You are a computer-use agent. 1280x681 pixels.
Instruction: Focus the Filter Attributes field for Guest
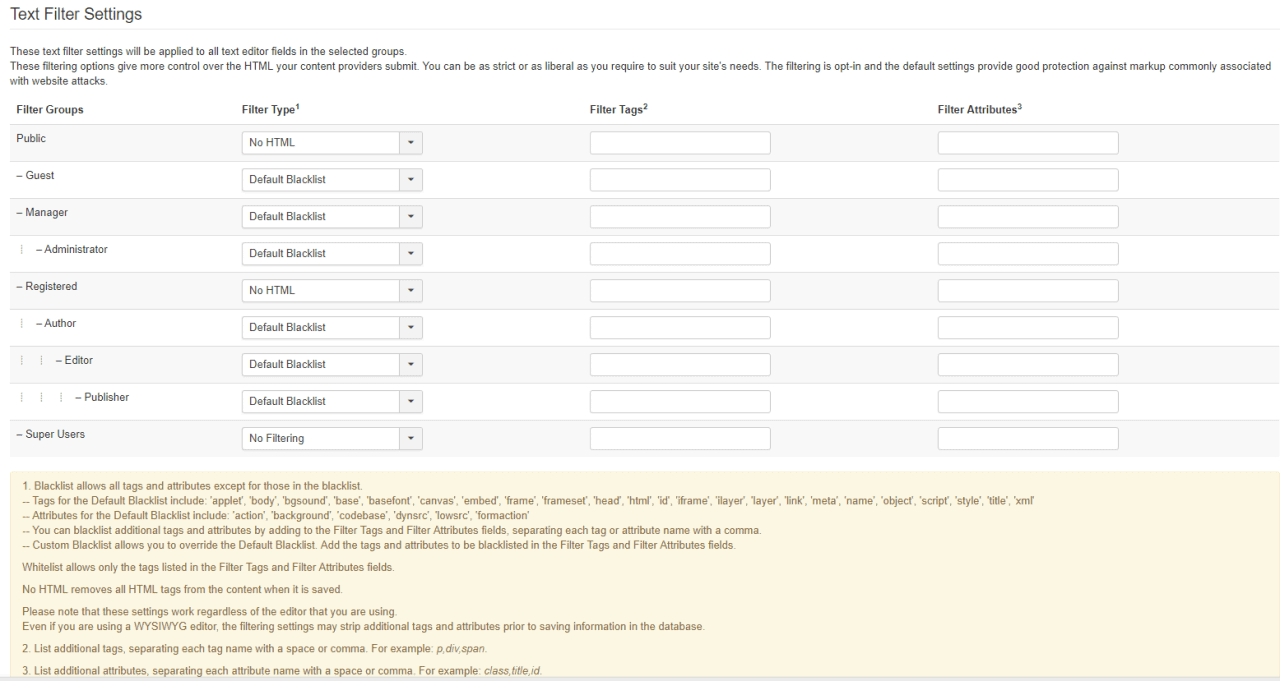[1028, 180]
